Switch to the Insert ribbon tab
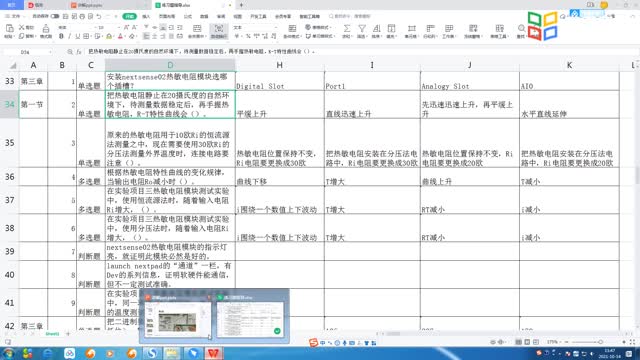The width and height of the screenshot is (640, 360). pos(146,16)
